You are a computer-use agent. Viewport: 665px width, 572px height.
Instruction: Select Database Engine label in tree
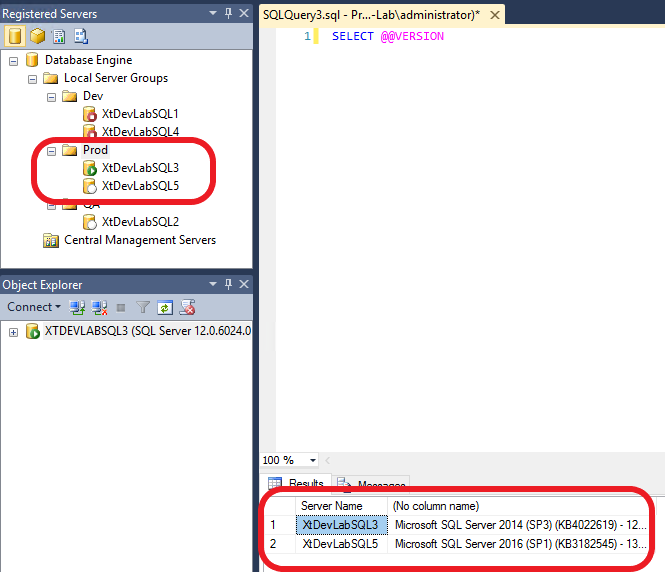89,60
